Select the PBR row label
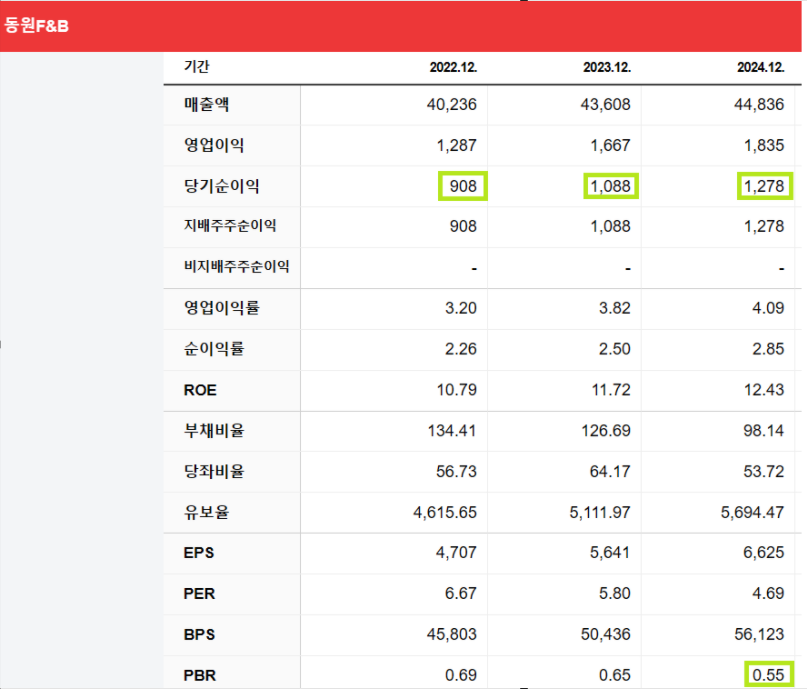This screenshot has height=689, width=807. pyautogui.click(x=200, y=675)
